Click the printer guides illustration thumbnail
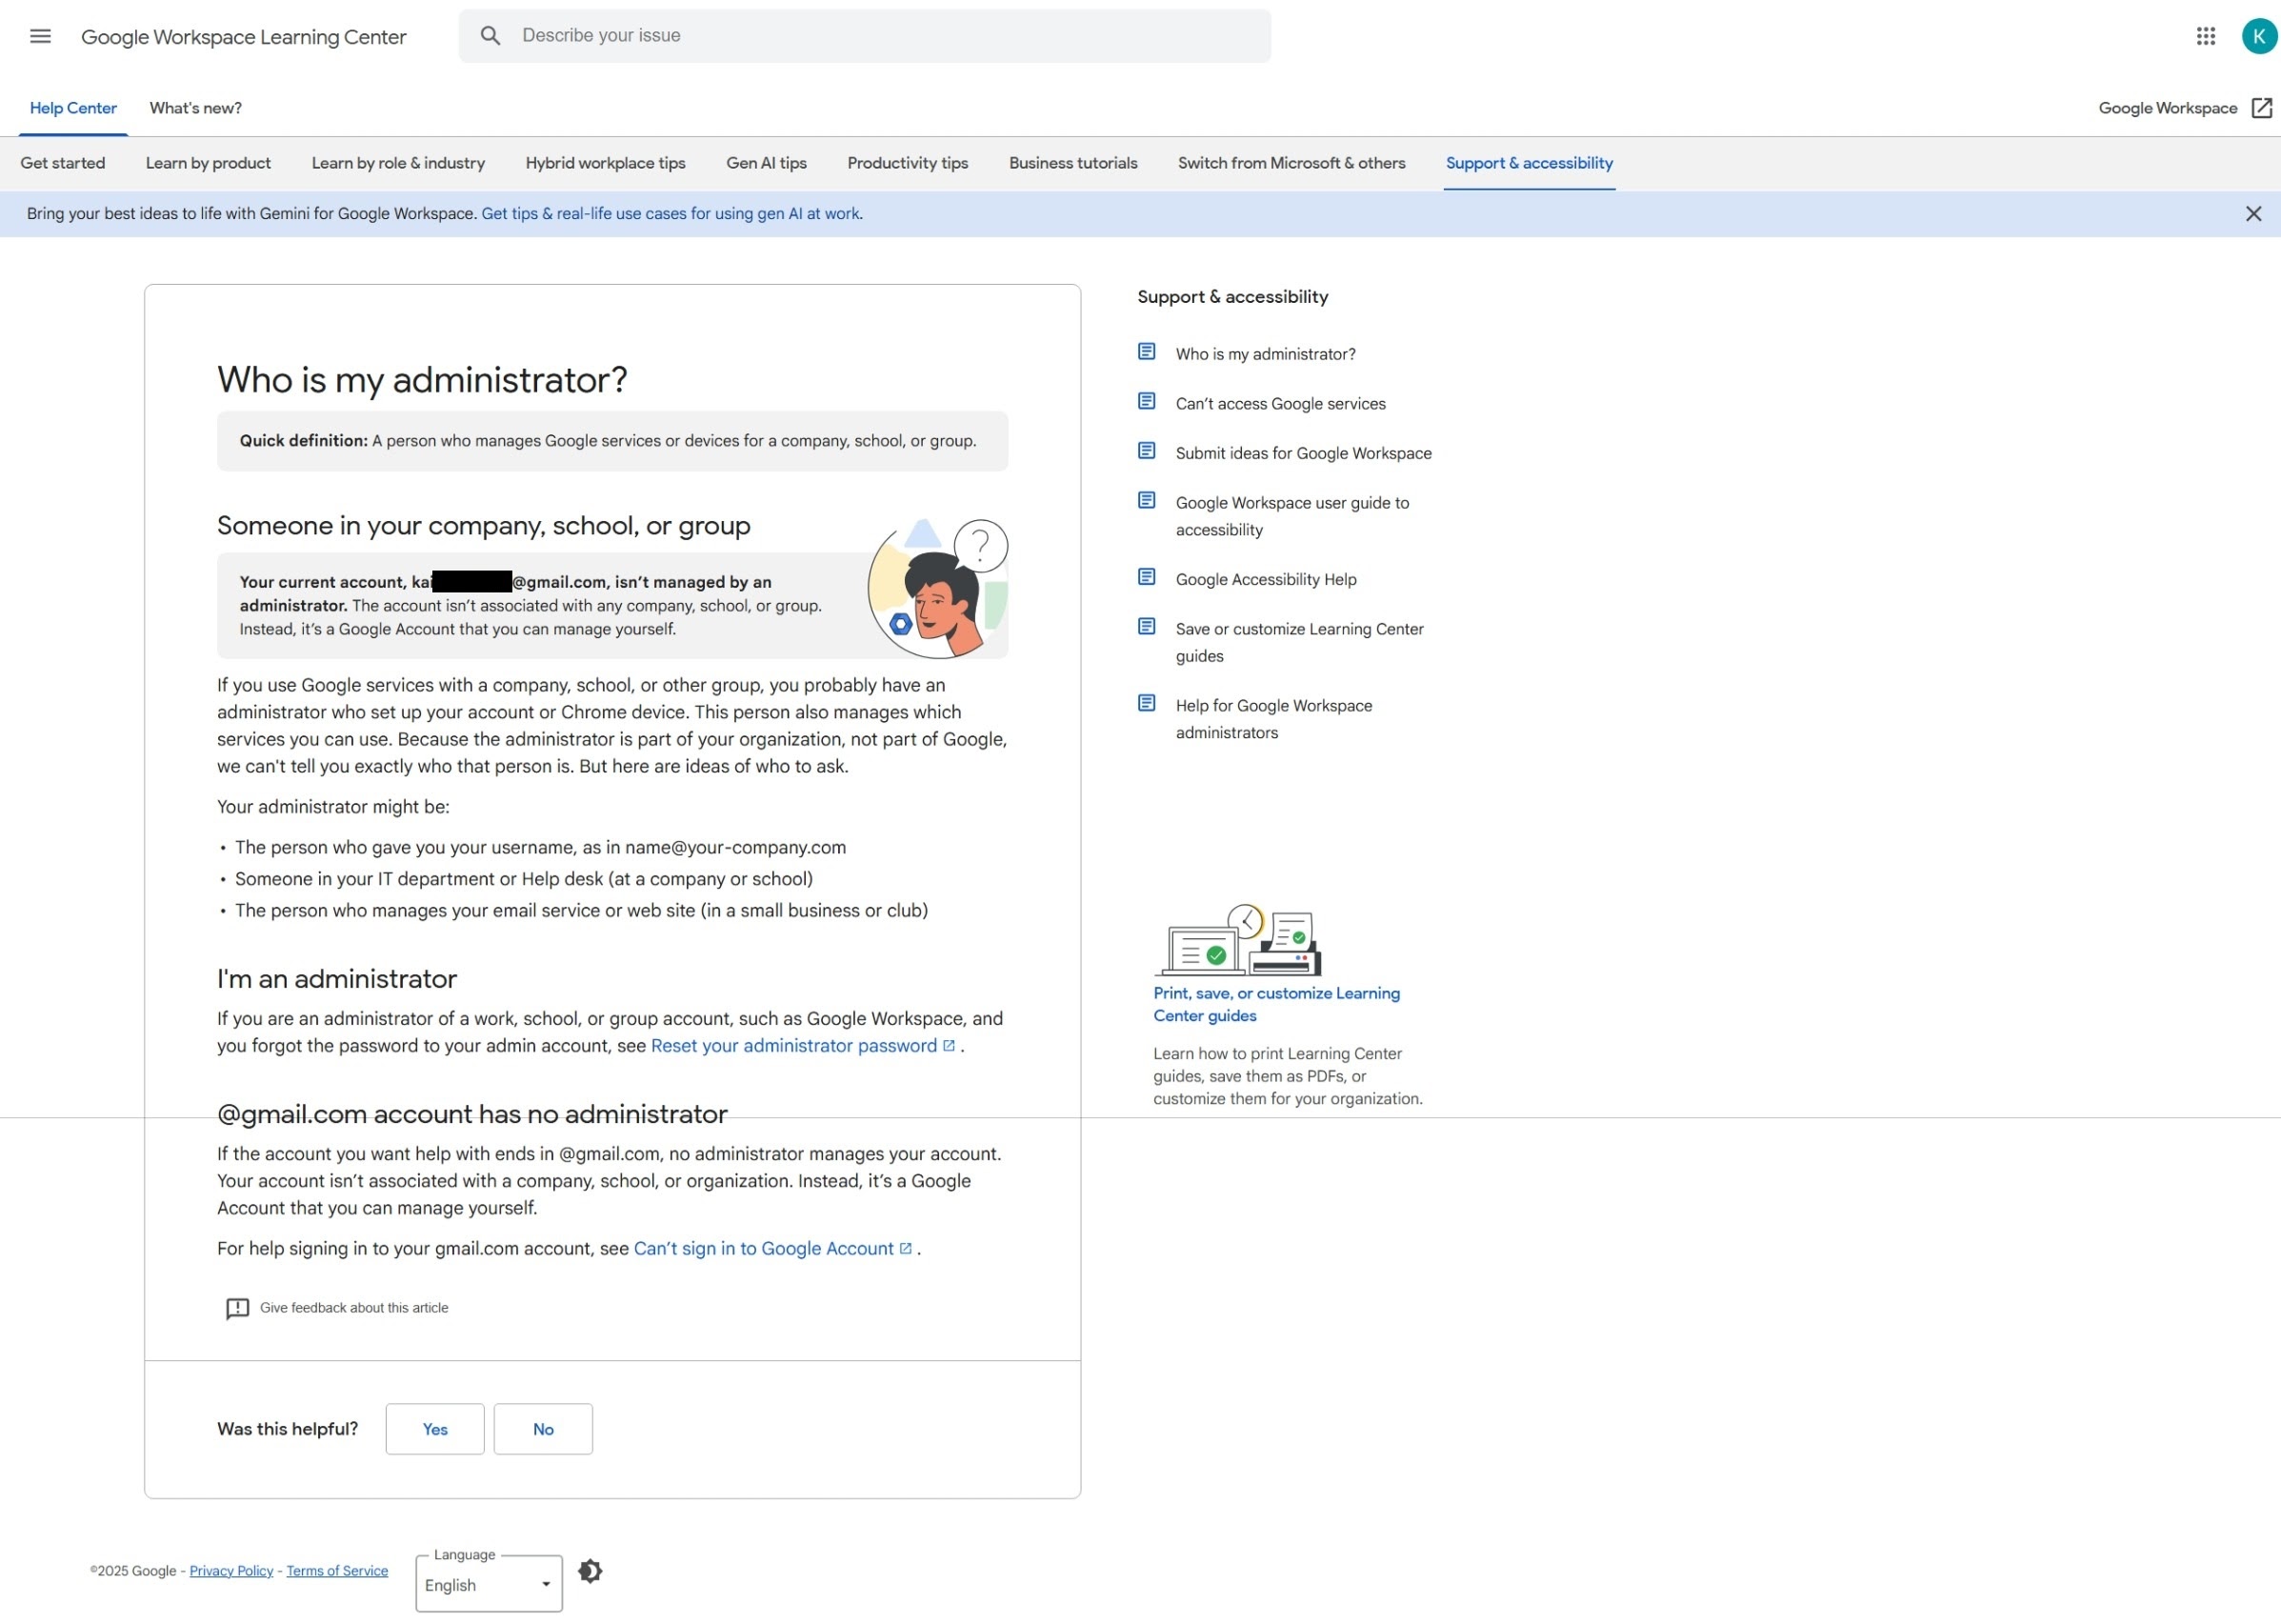The image size is (2281, 1624). point(1237,941)
